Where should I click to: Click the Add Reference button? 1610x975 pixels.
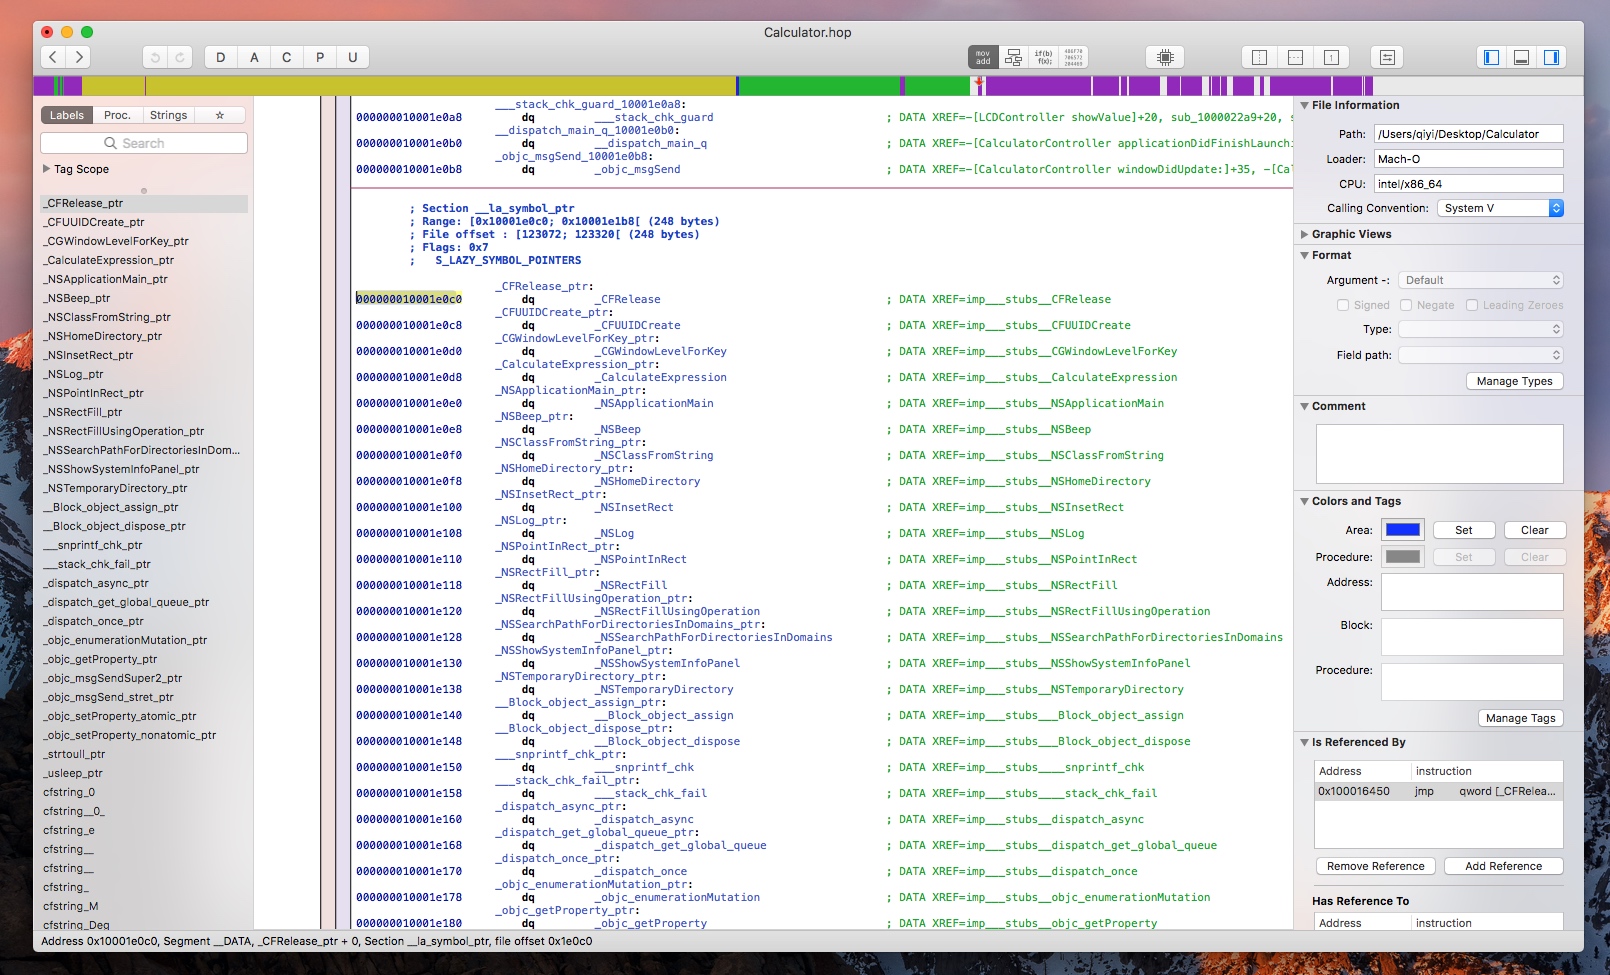(x=1504, y=866)
